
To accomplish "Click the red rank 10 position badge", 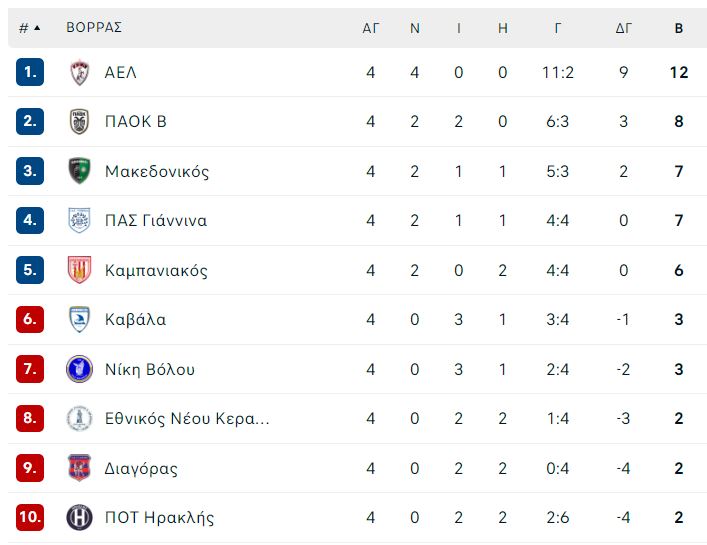I will tap(30, 517).
